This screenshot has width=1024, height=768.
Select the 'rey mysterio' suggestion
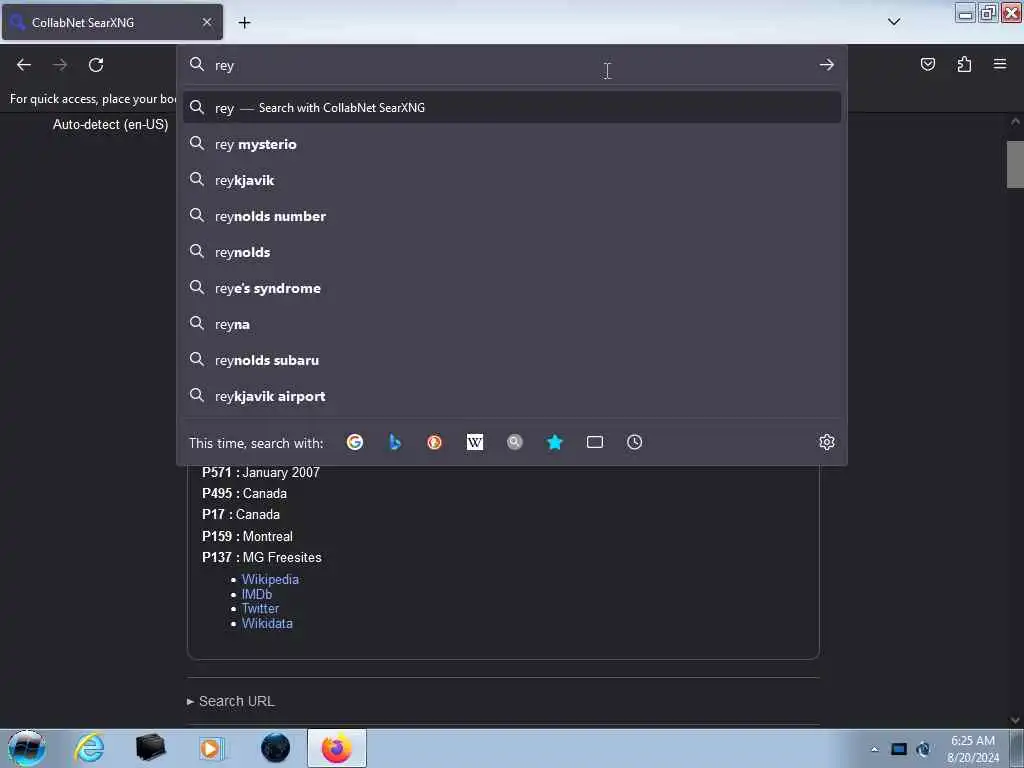click(512, 144)
